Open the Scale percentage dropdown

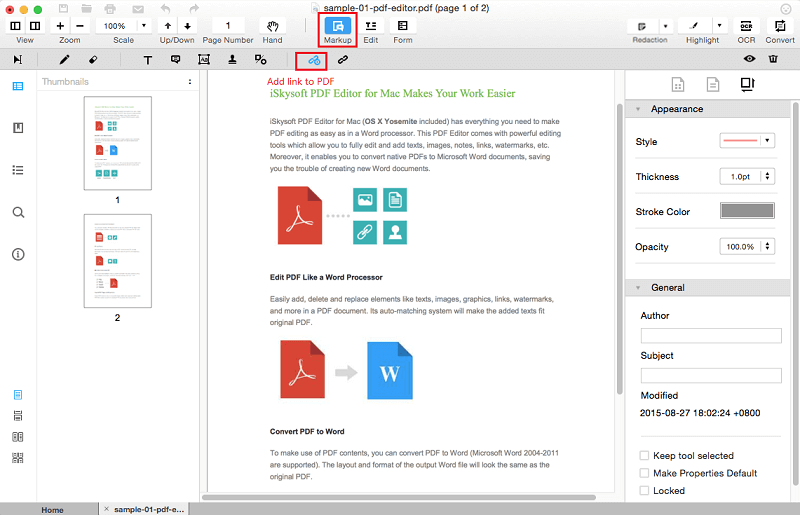(x=144, y=26)
